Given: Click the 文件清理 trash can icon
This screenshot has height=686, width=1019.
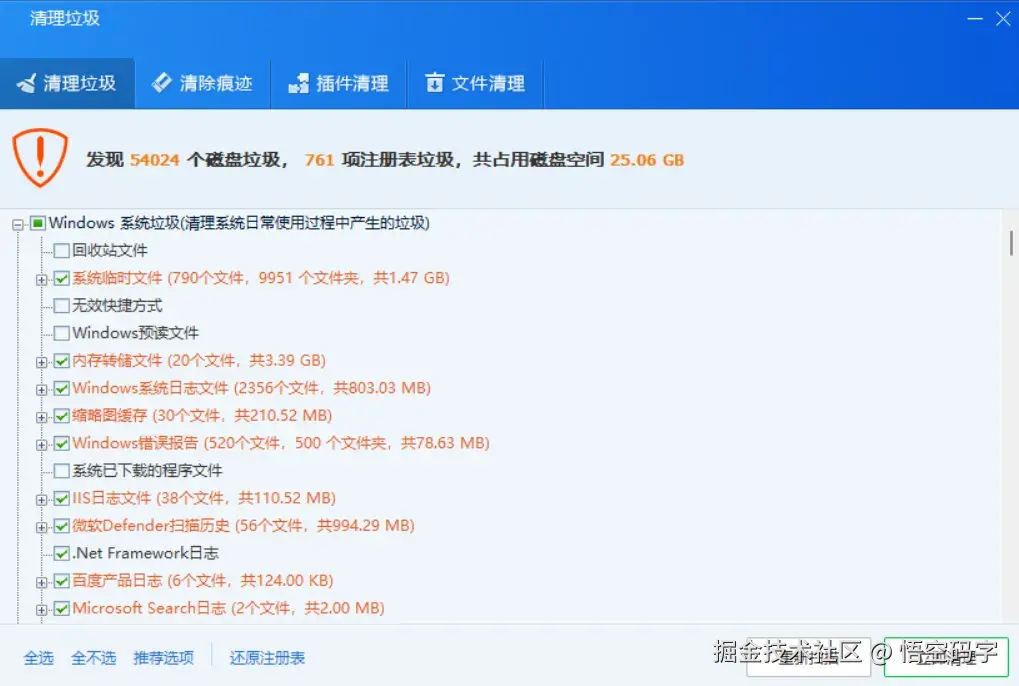Looking at the screenshot, I should point(434,83).
